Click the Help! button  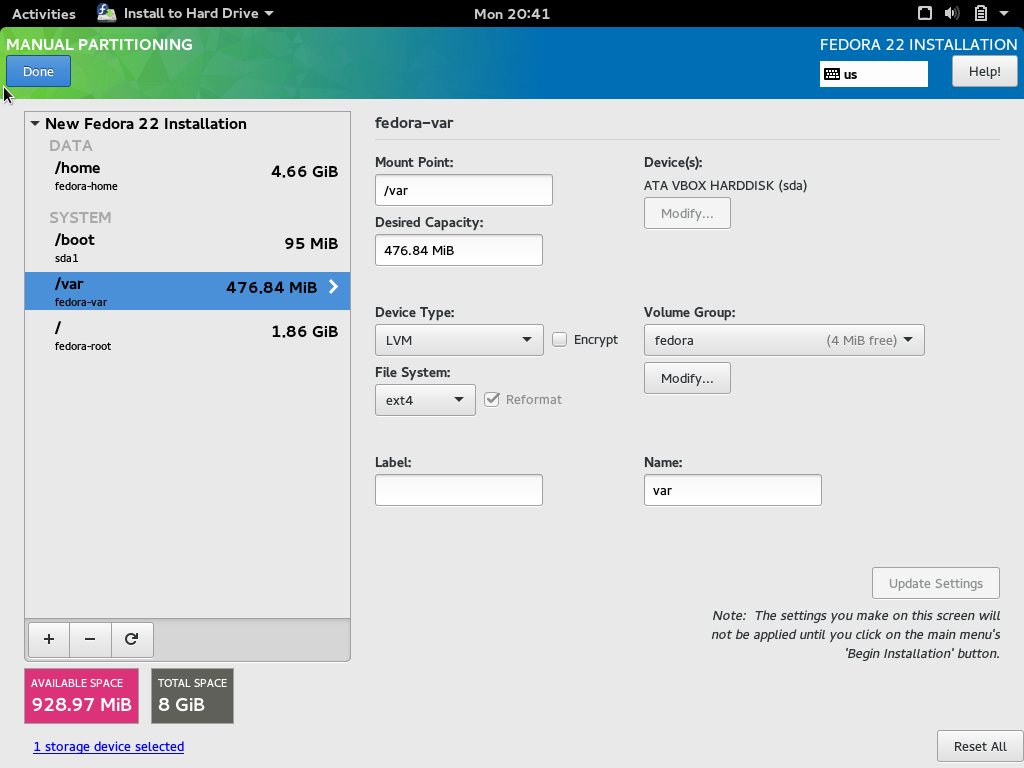(x=985, y=71)
